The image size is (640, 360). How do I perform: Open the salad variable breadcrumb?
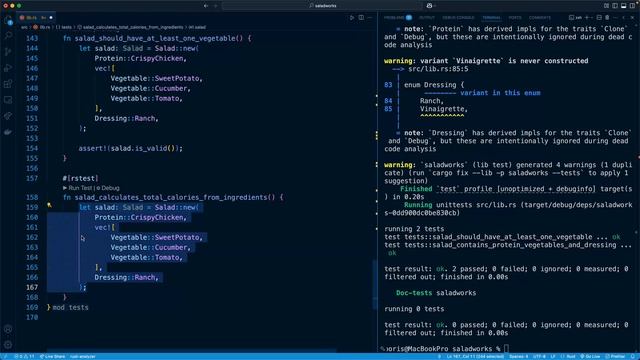pyautogui.click(x=197, y=27)
